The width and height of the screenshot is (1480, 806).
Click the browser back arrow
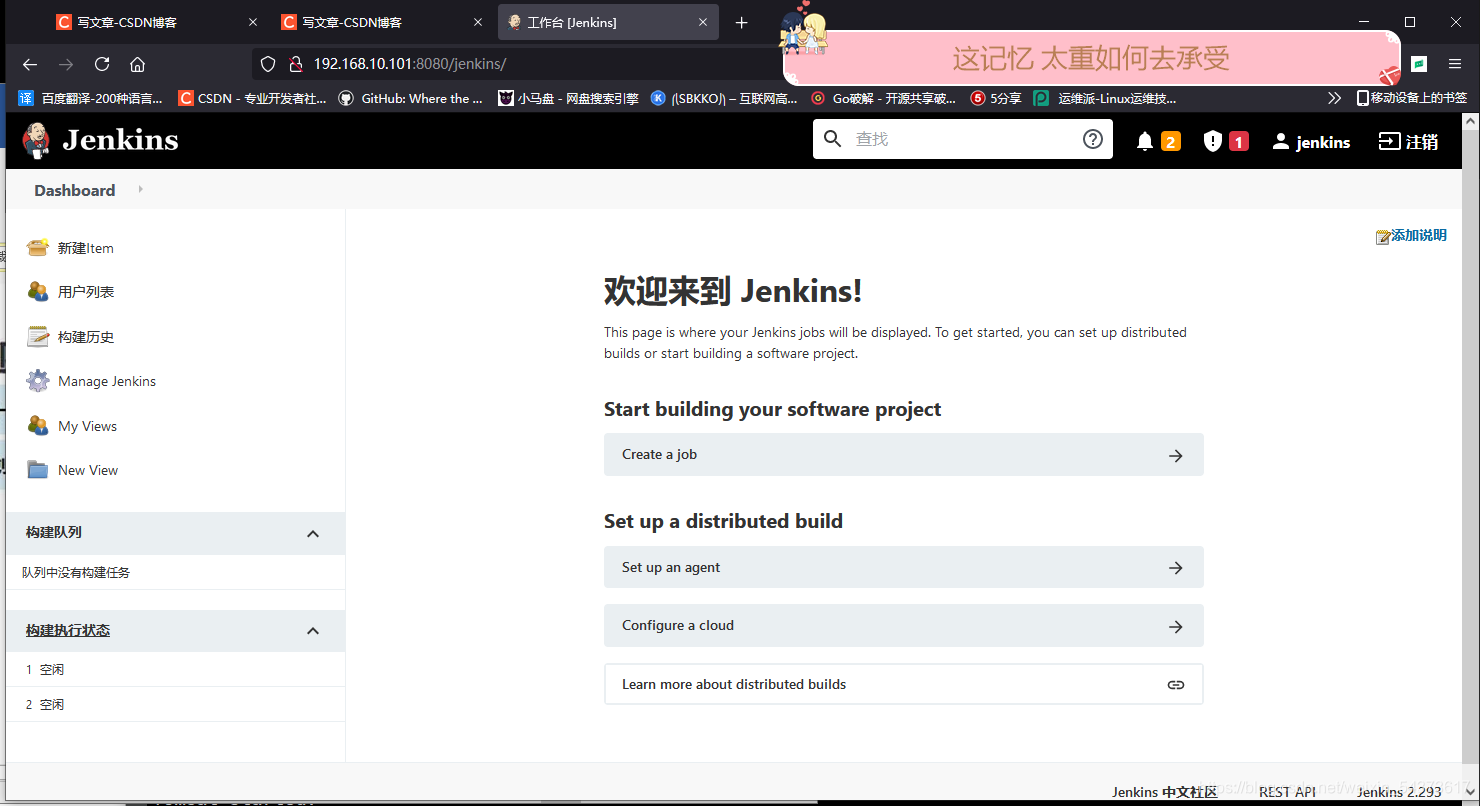(x=30, y=64)
